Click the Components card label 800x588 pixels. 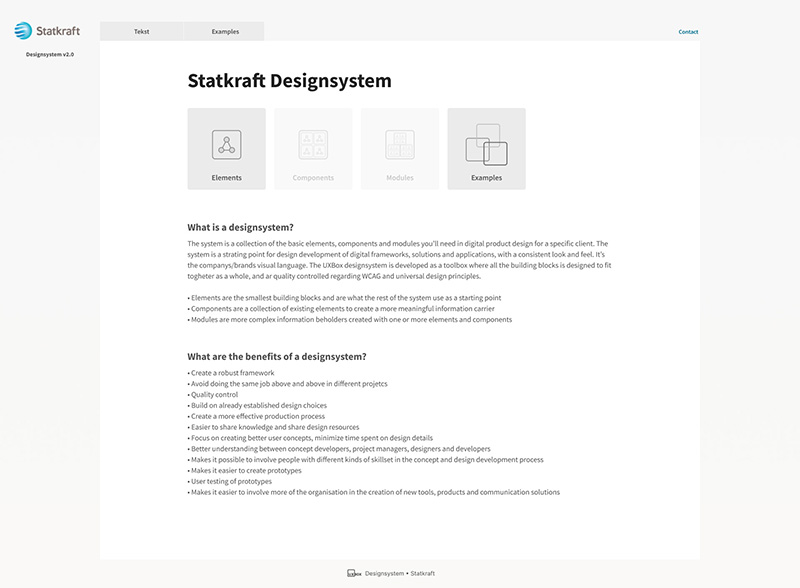point(313,178)
